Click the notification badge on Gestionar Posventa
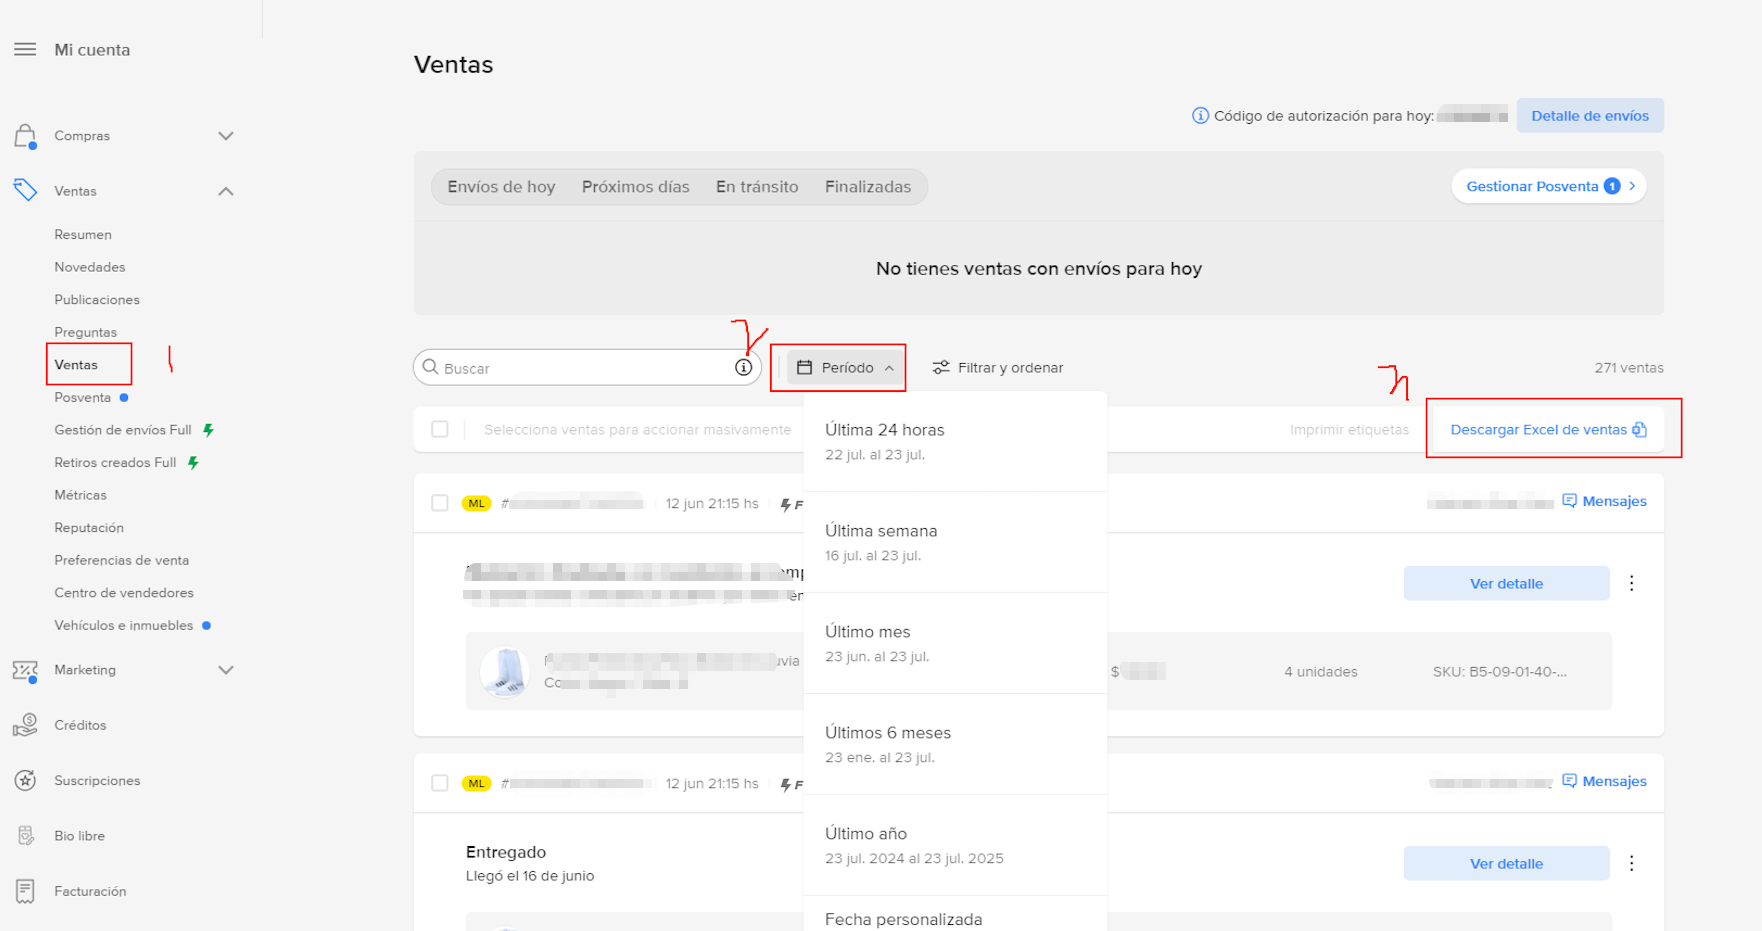1762x931 pixels. (x=1611, y=186)
